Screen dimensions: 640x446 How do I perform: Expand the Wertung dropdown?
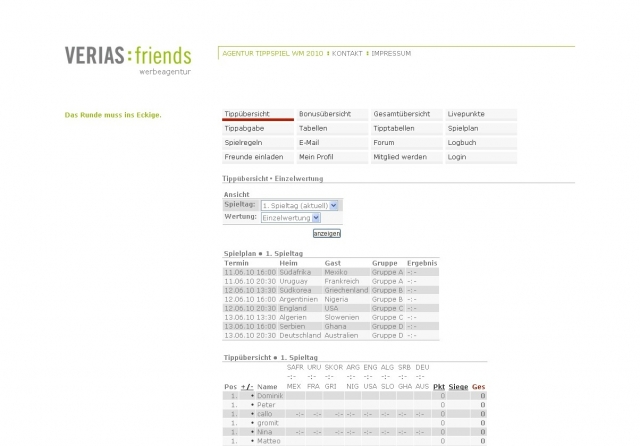coord(291,216)
